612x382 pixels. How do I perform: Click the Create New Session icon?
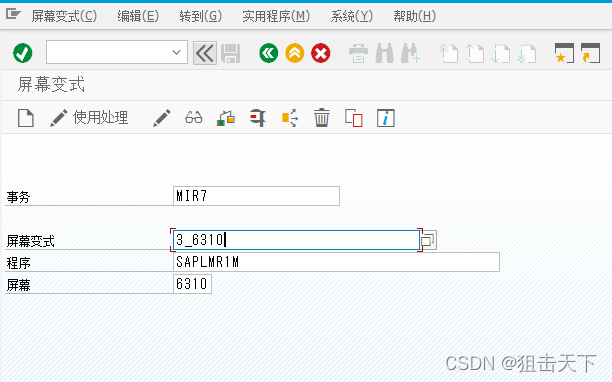coord(564,53)
